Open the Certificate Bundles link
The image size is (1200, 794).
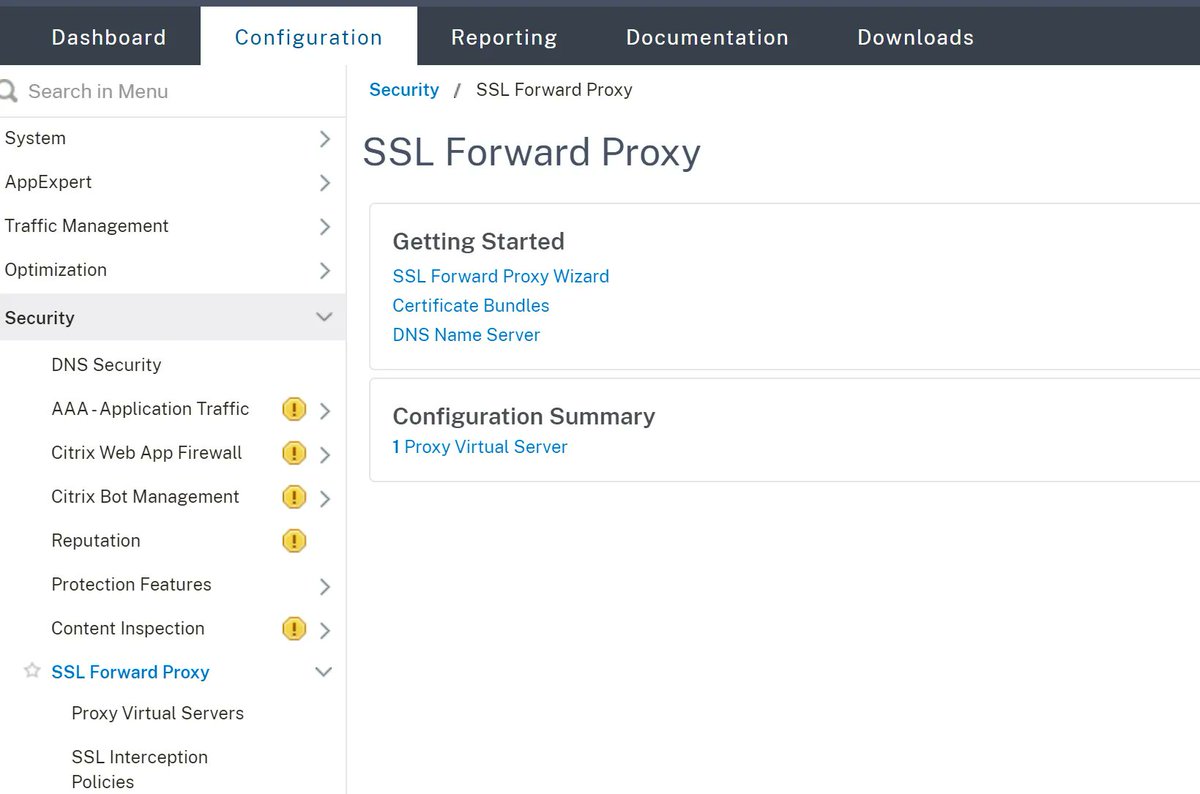tap(470, 305)
